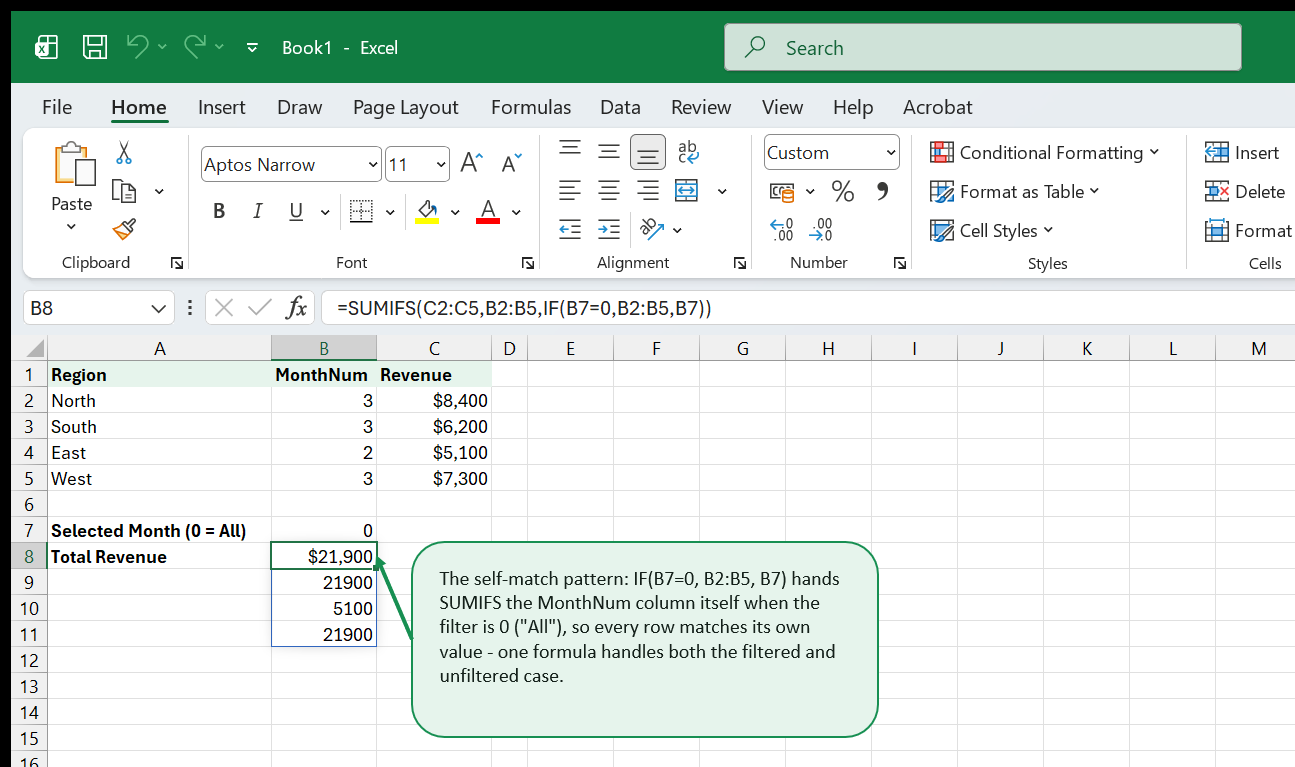Align text right
Image resolution: width=1295 pixels, height=767 pixels.
tap(648, 190)
